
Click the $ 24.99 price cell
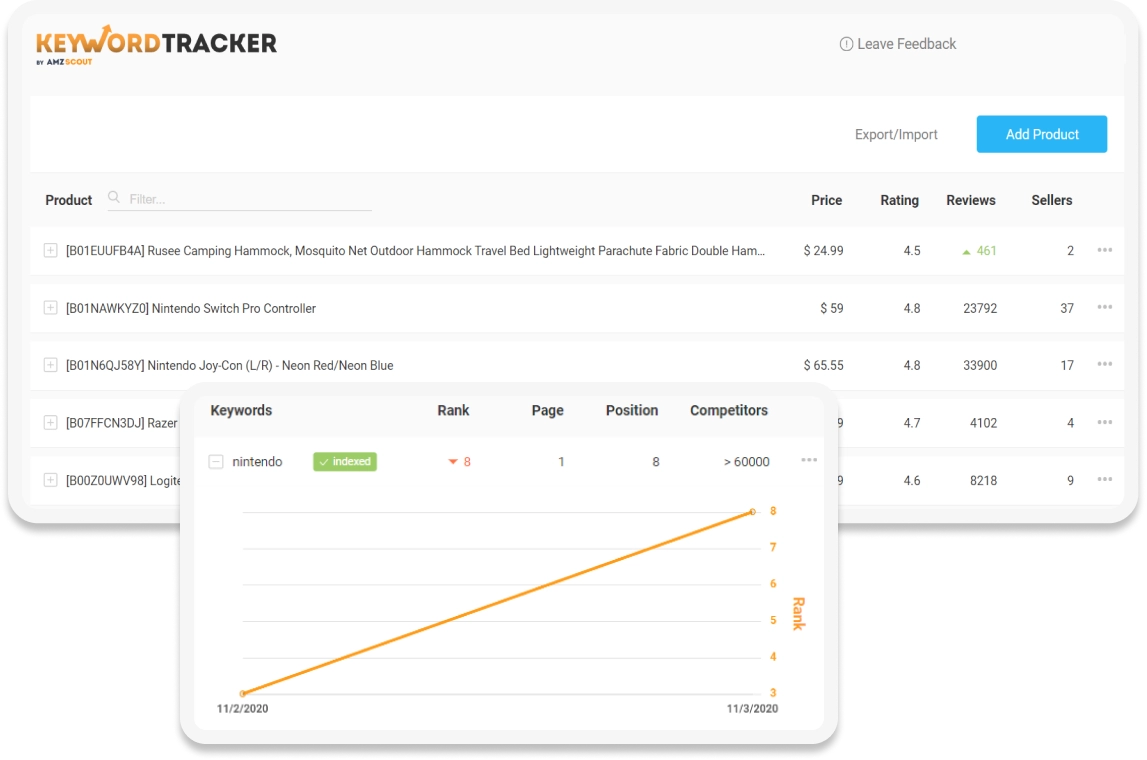(824, 251)
